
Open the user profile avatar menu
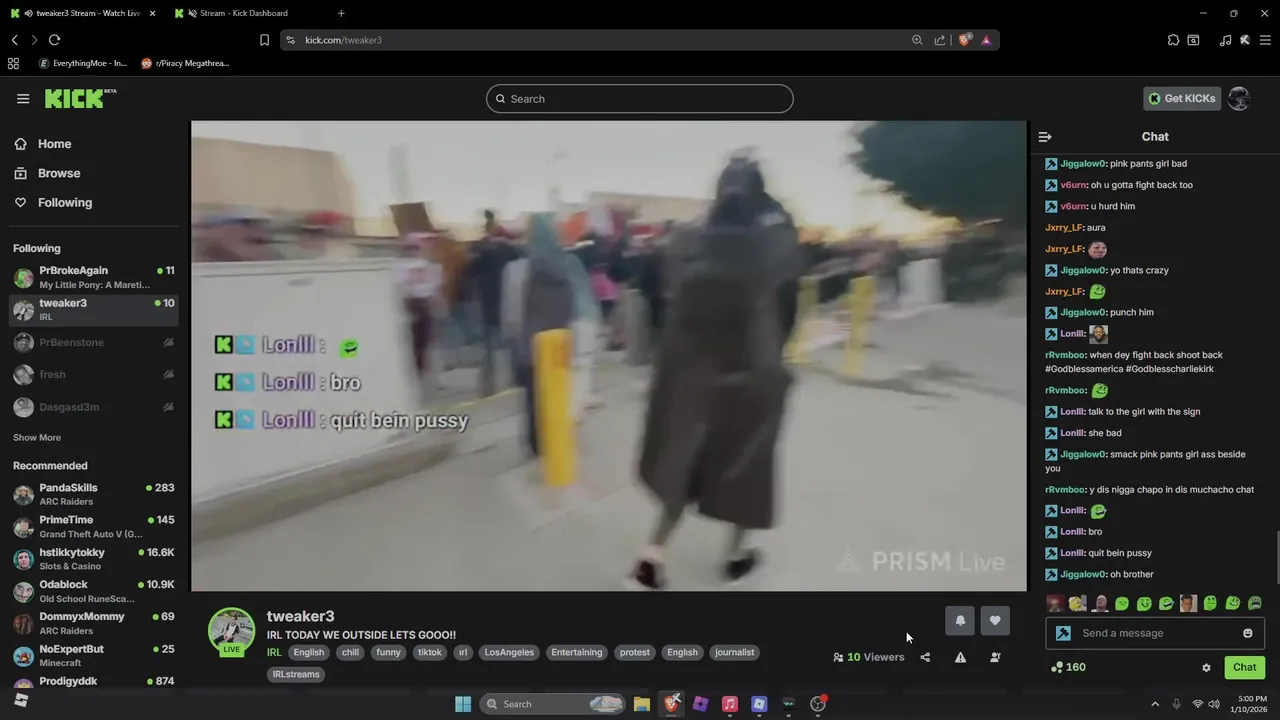click(1238, 98)
